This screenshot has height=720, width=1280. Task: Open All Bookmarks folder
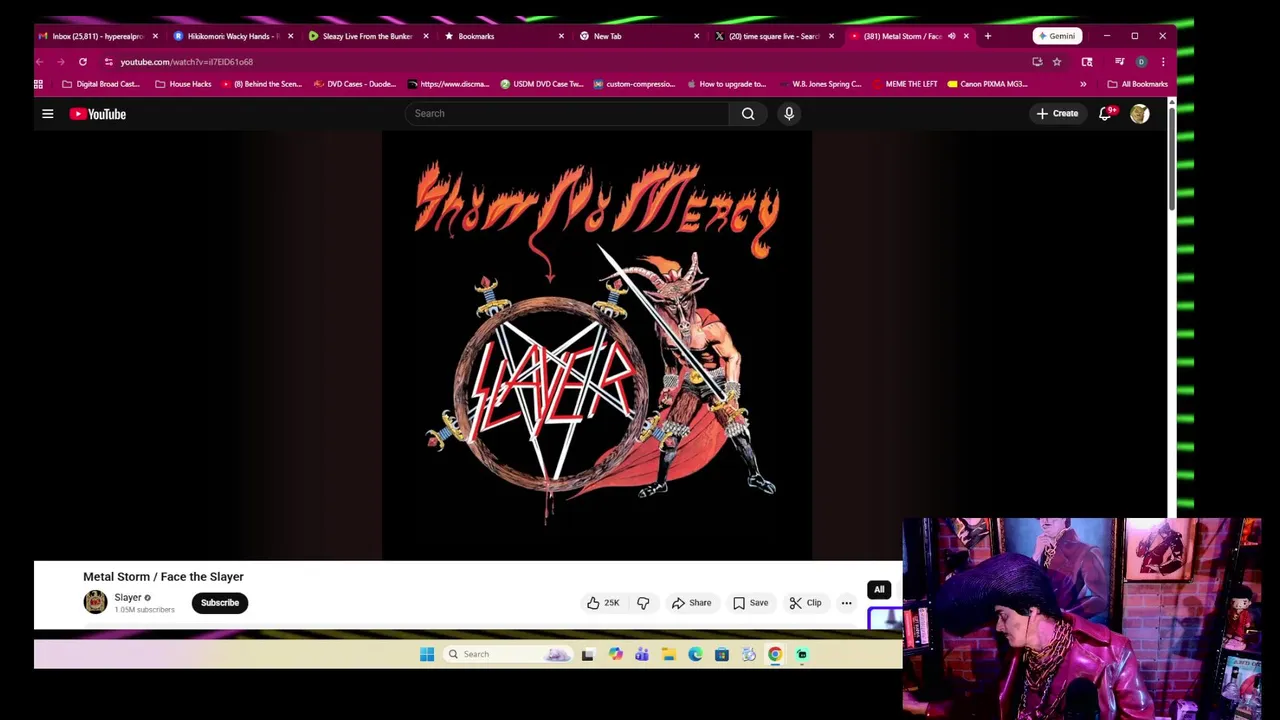click(x=1137, y=84)
